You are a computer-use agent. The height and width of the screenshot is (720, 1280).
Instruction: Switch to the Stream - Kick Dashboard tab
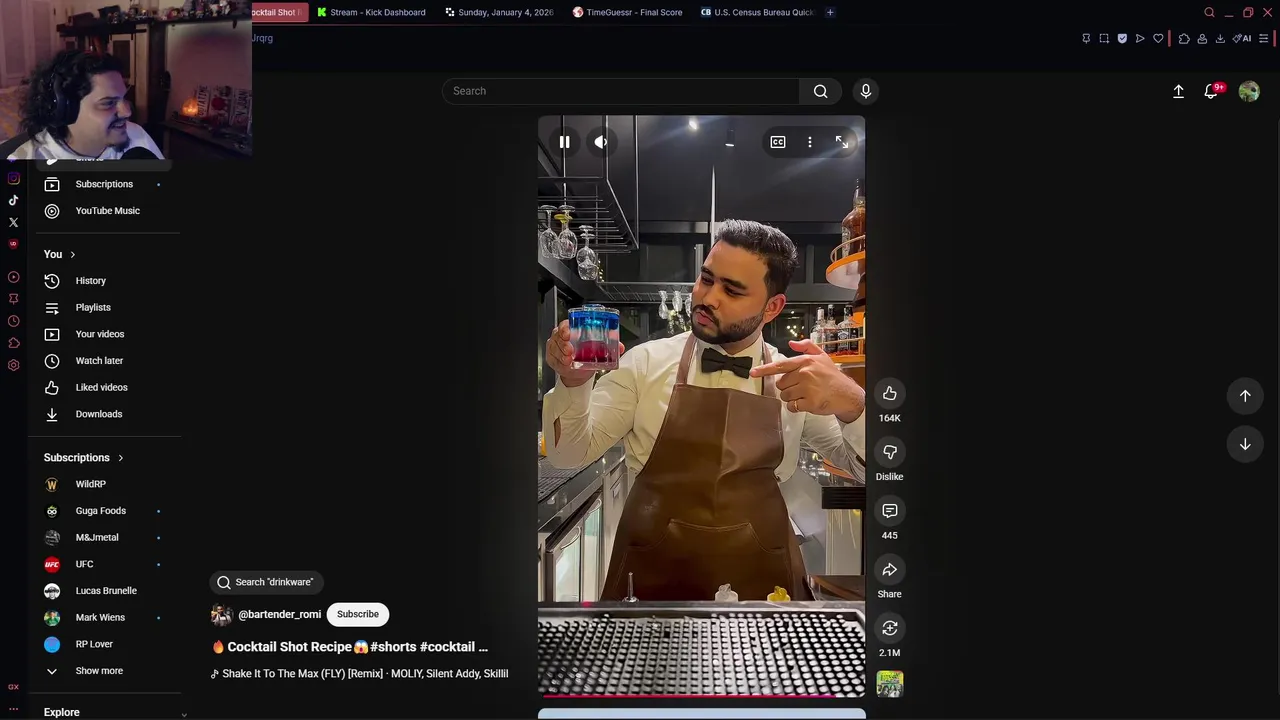(x=371, y=12)
